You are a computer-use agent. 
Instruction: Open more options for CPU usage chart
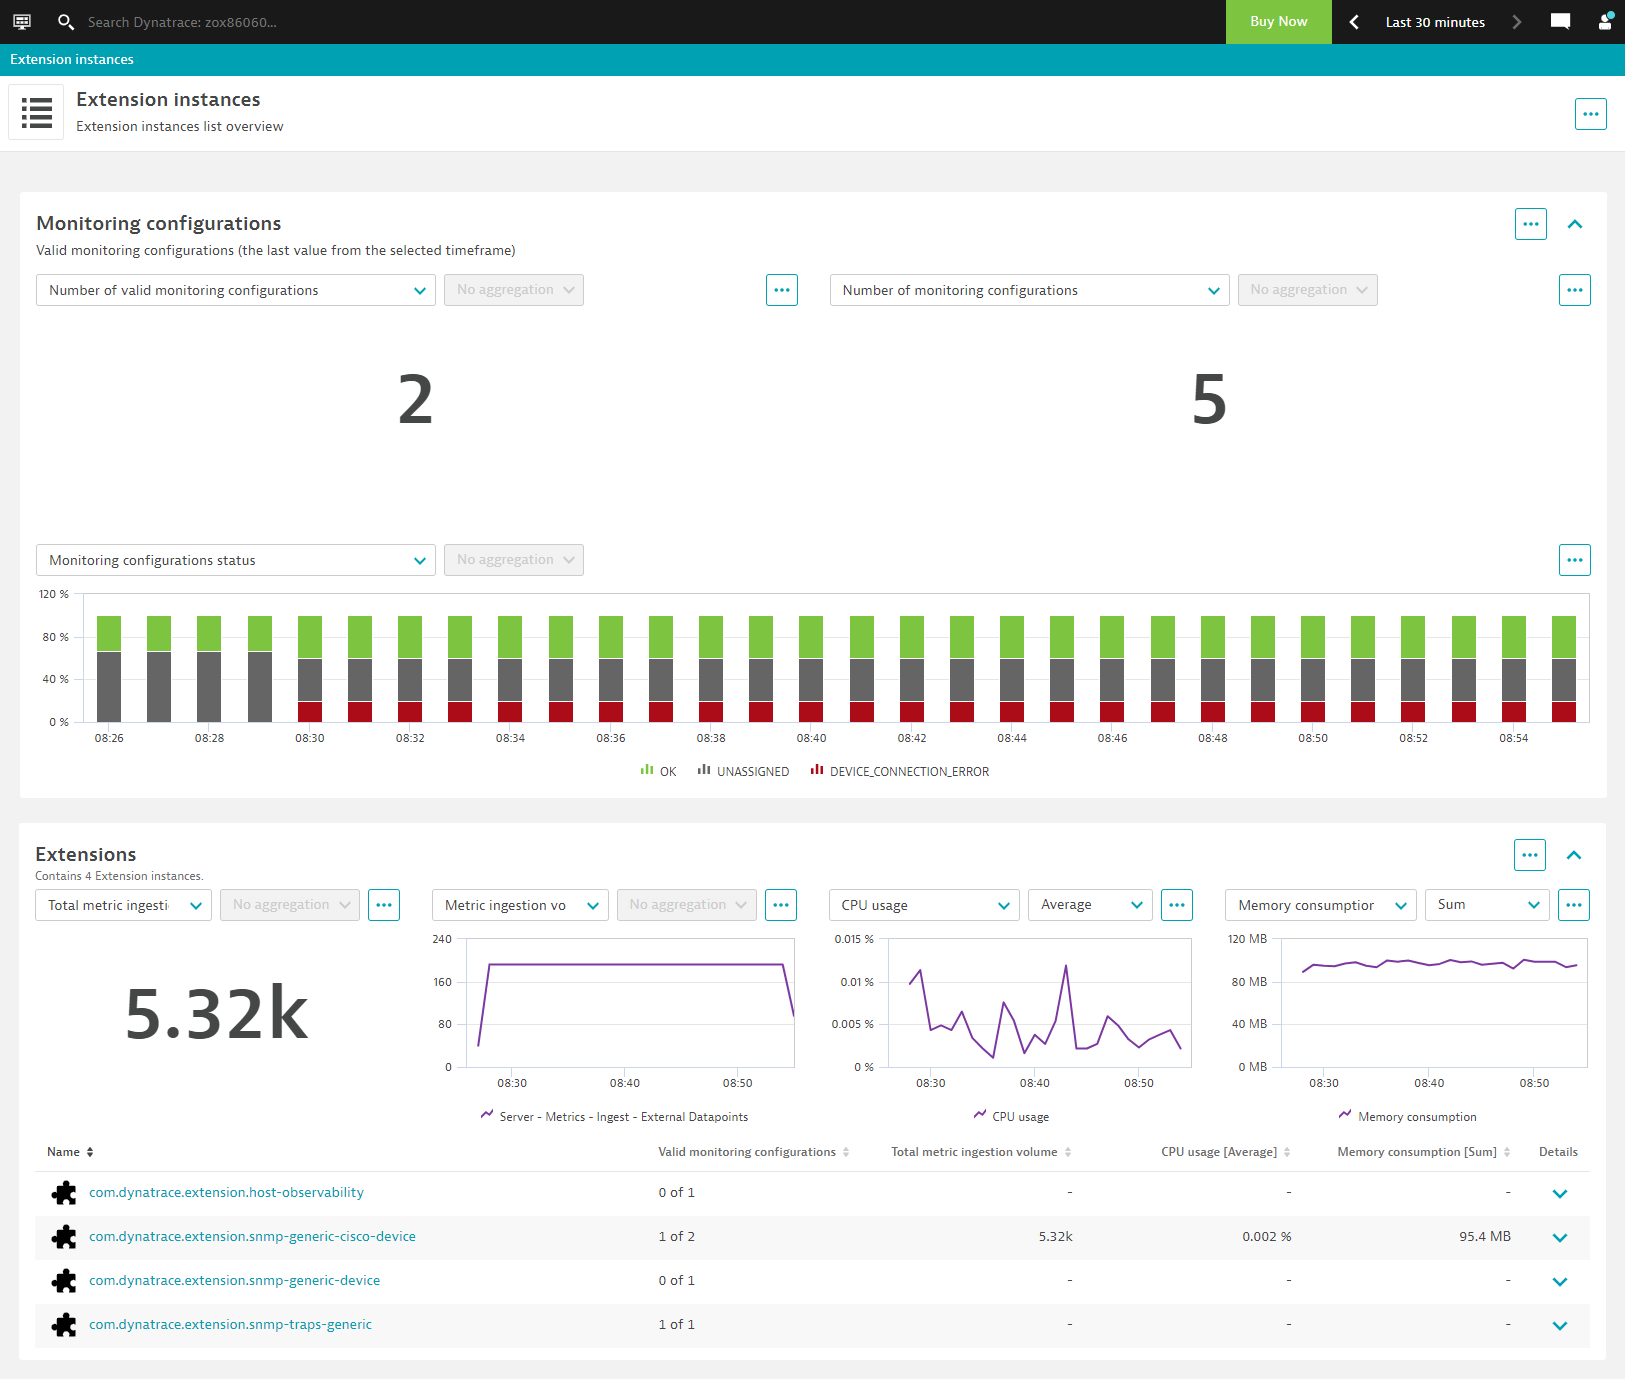pyautogui.click(x=1177, y=905)
